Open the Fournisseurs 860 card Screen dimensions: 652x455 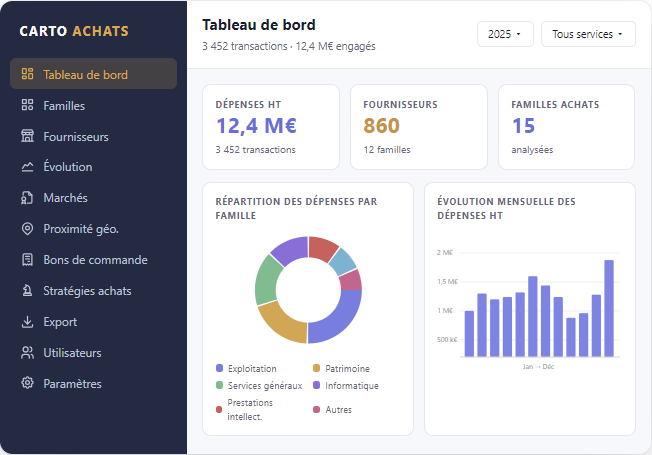(419, 127)
